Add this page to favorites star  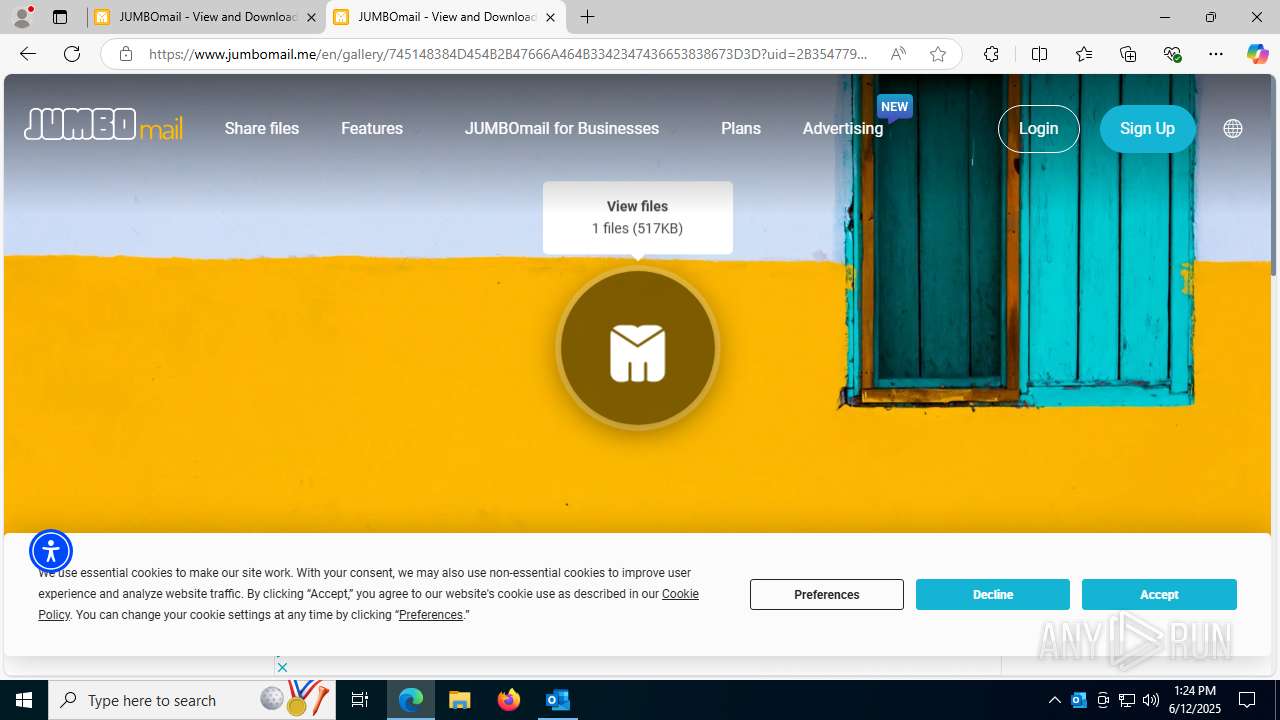point(938,54)
